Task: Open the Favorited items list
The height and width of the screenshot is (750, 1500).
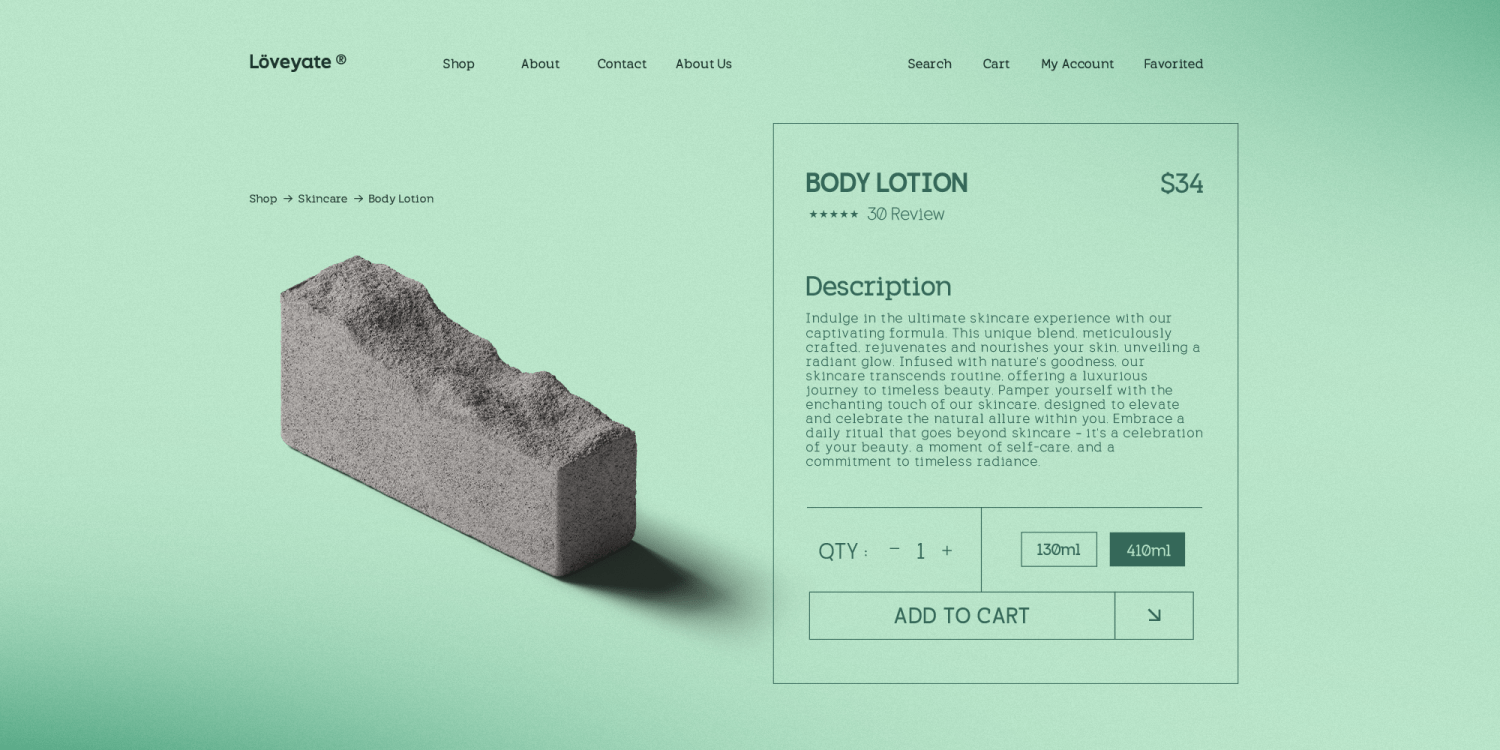Action: click(x=1173, y=64)
